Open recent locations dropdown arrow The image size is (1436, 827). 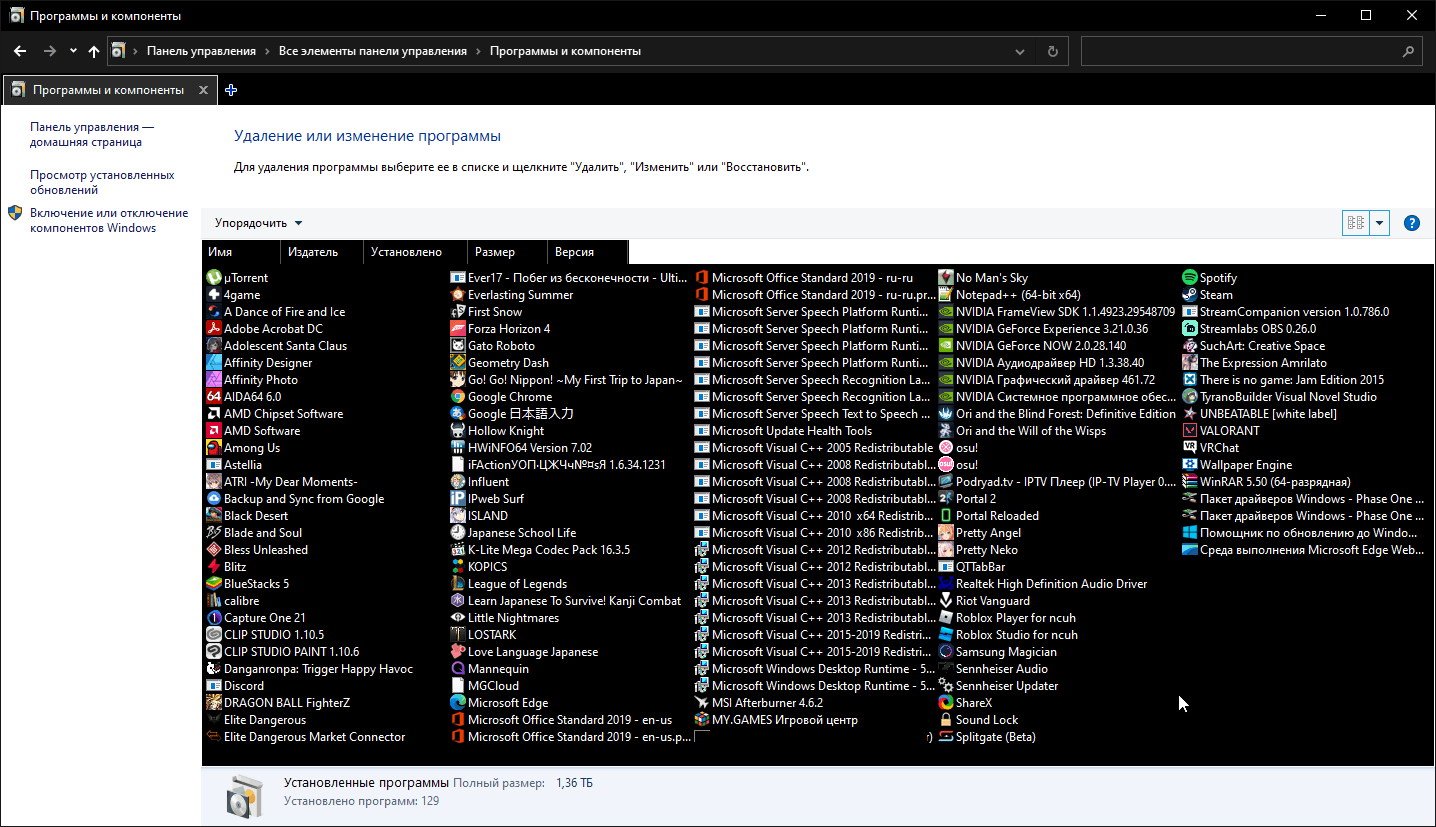click(73, 51)
